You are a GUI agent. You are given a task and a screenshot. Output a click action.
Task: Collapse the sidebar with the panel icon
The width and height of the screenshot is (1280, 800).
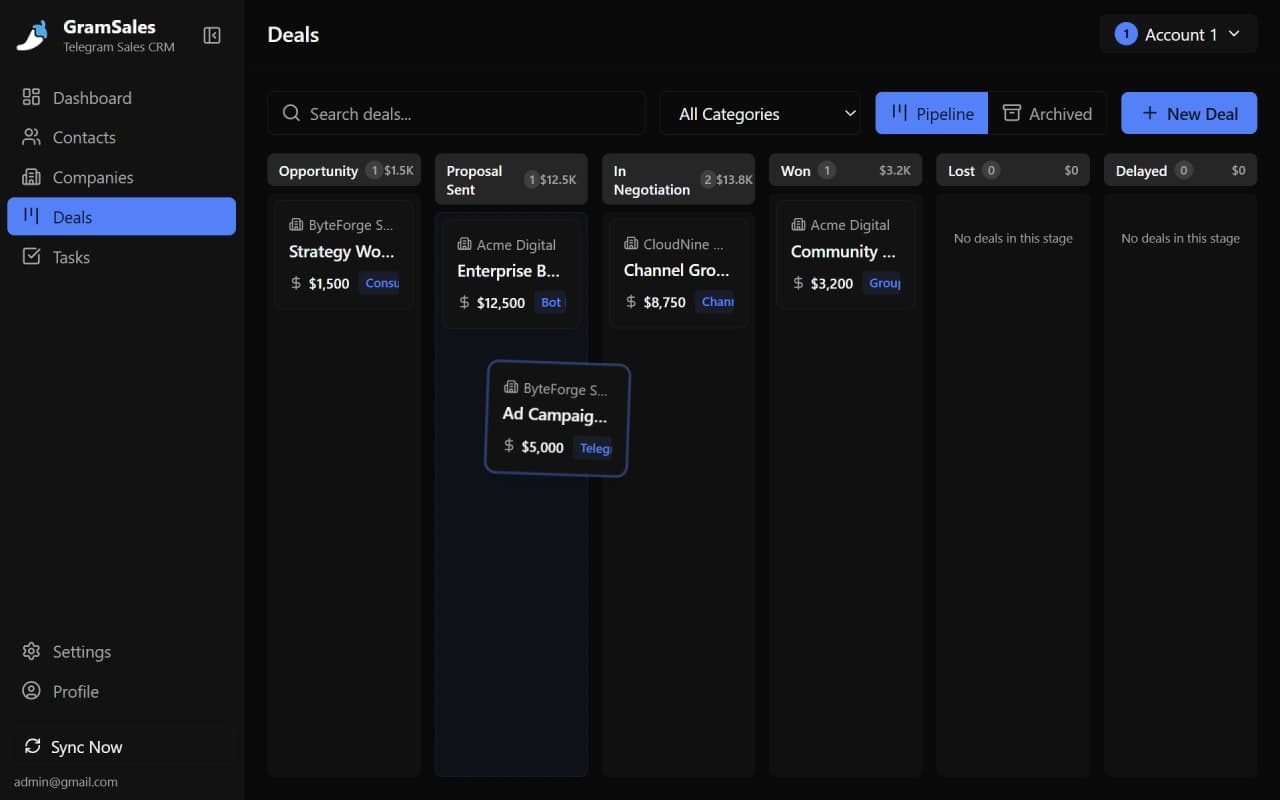coord(212,35)
